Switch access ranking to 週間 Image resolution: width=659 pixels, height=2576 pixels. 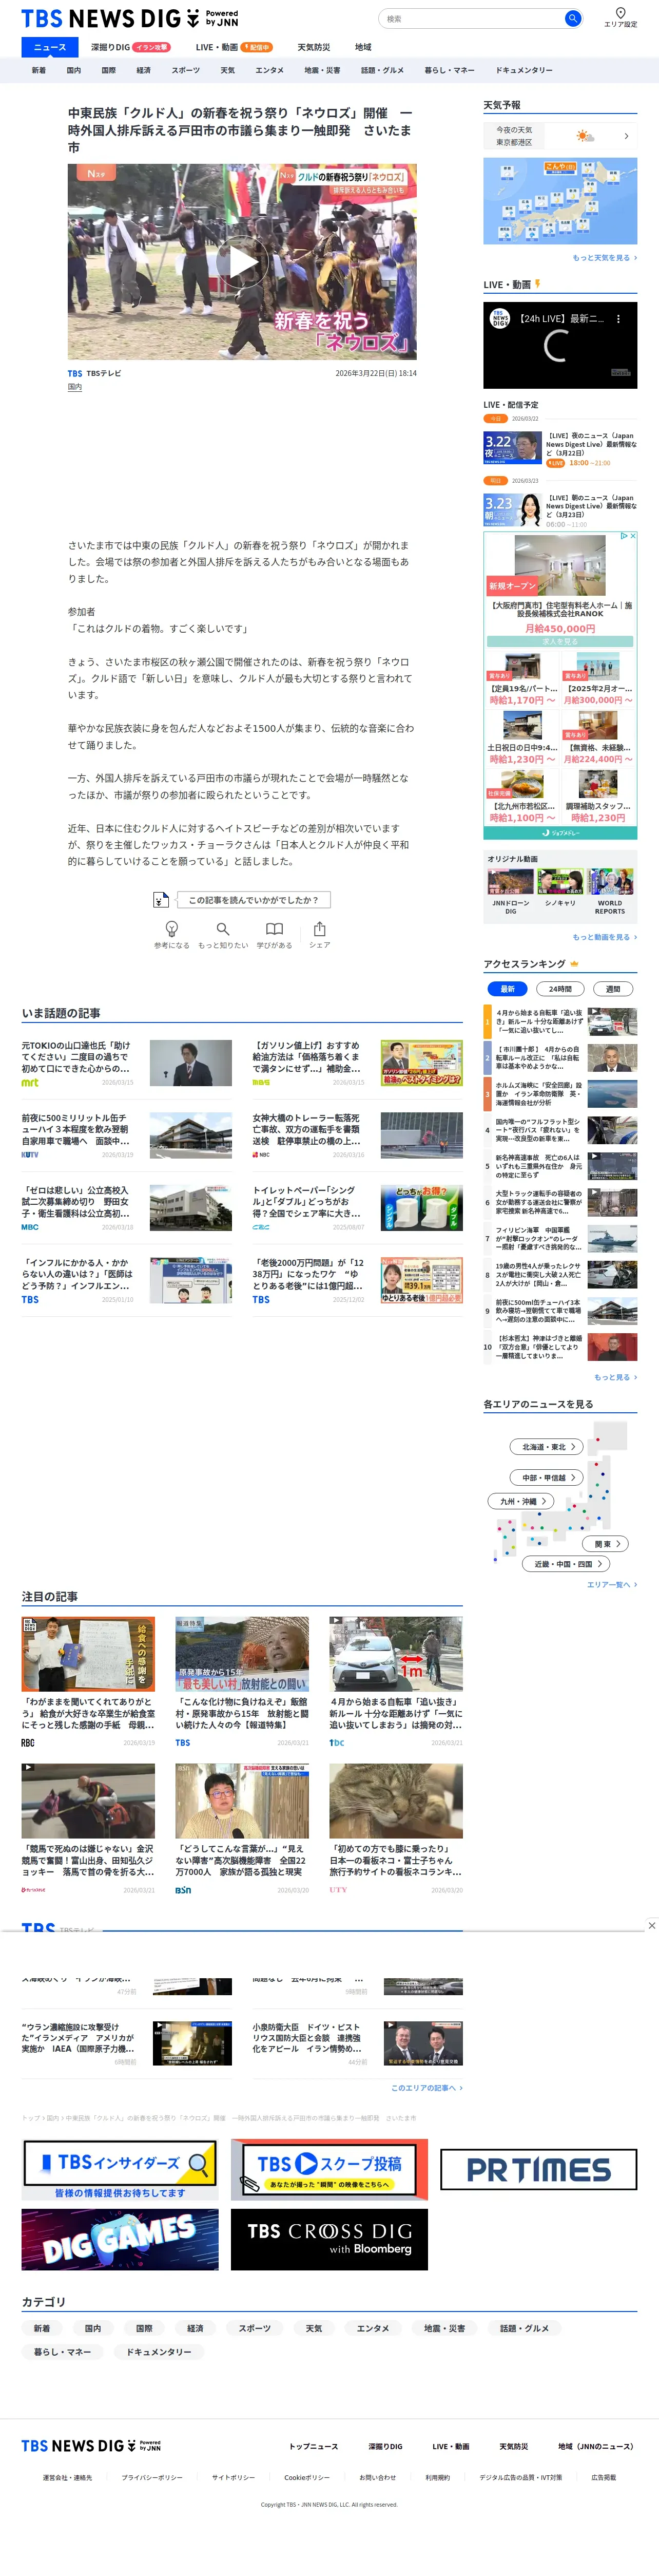[x=613, y=989]
